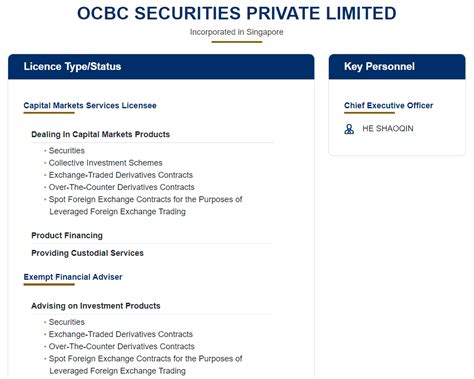Image resolution: width=474 pixels, height=379 pixels.
Task: Click Incorporated in Singapore subtitle
Action: click(x=237, y=32)
